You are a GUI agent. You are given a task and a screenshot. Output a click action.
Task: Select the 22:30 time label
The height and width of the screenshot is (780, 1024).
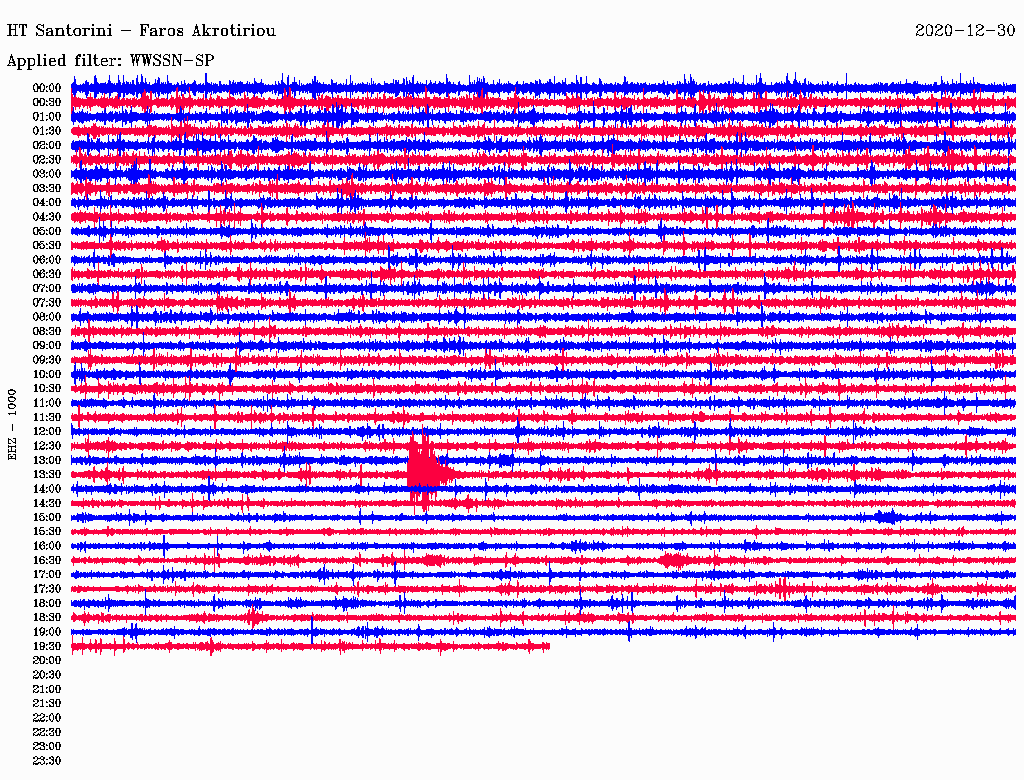click(x=46, y=732)
